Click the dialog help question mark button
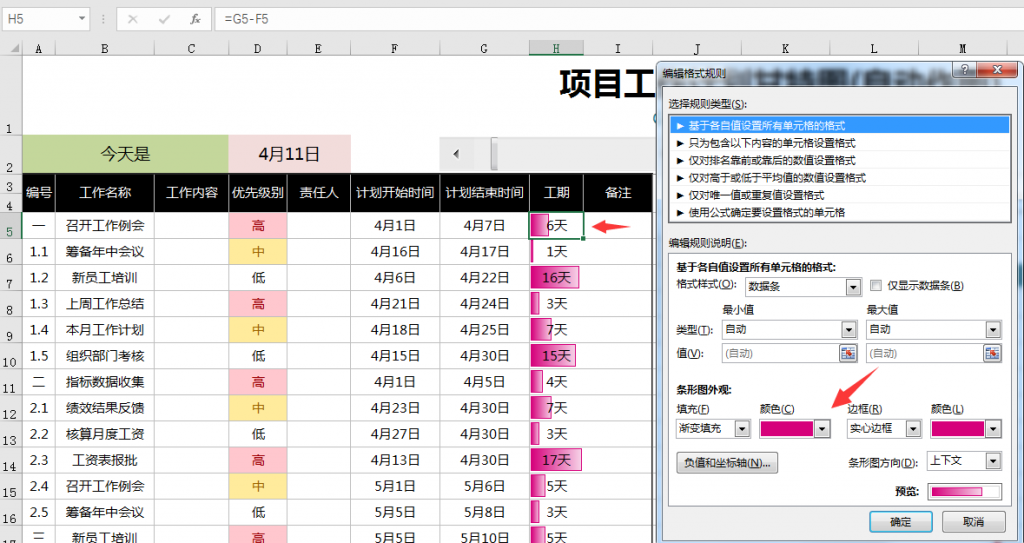This screenshot has height=543, width=1024. (x=965, y=69)
